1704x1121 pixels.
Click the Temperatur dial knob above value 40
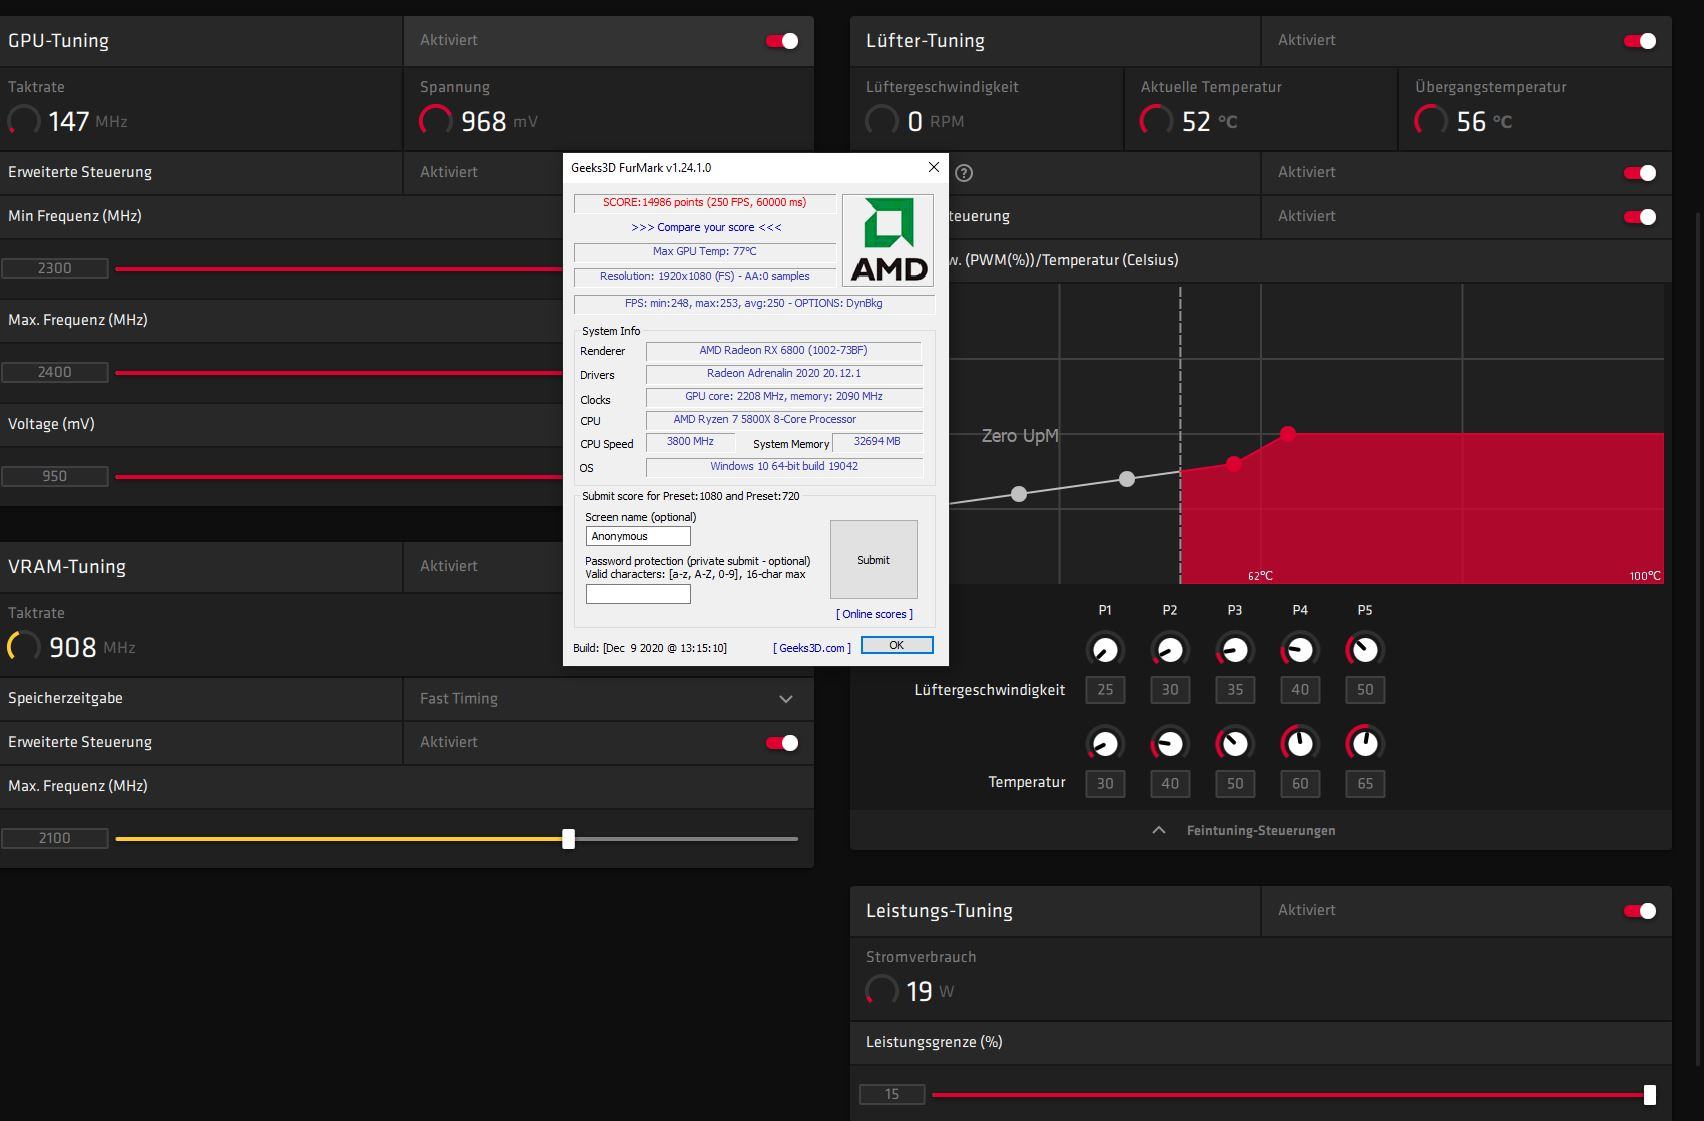point(1170,744)
